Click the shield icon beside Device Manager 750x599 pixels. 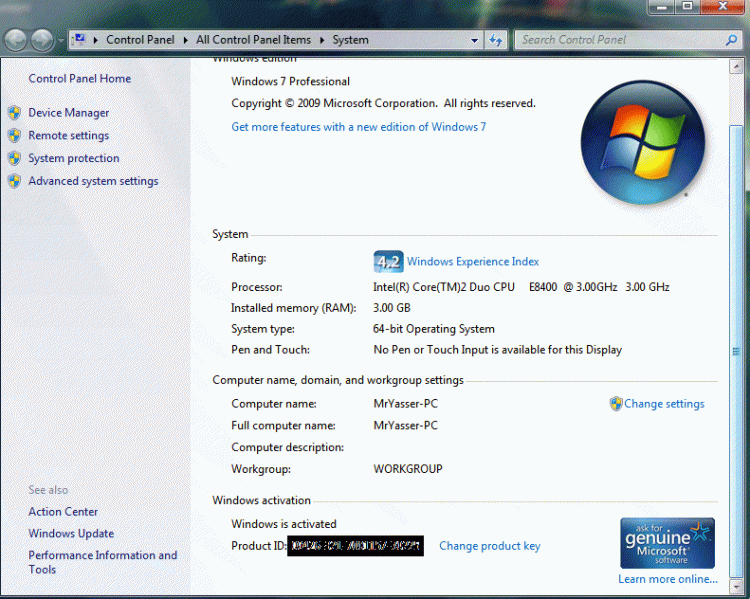click(x=15, y=113)
